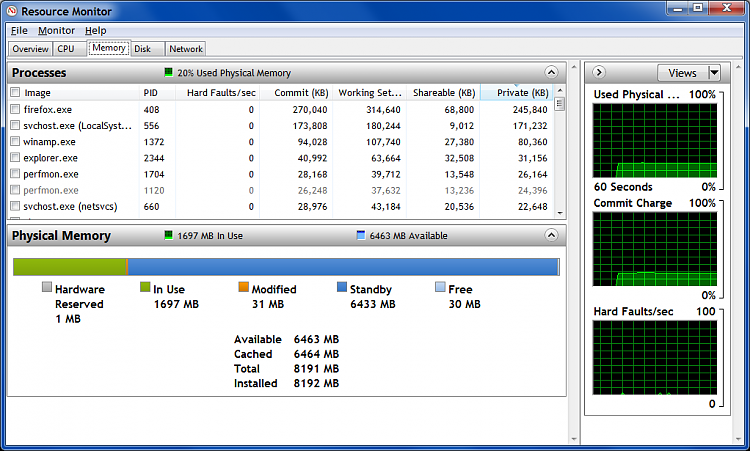
Task: Open the Help menu
Action: click(x=96, y=31)
